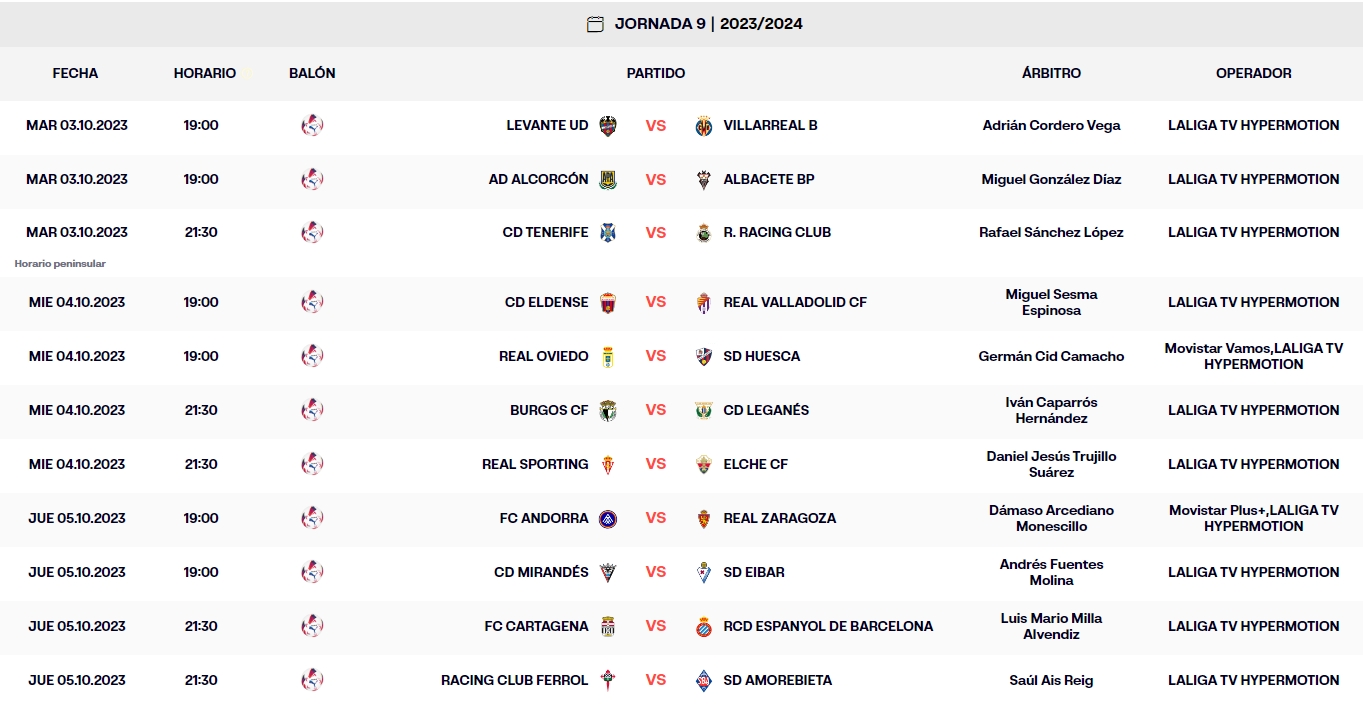1363x704 pixels.
Task: Click the Real Oviedo crest icon
Action: click(608, 357)
